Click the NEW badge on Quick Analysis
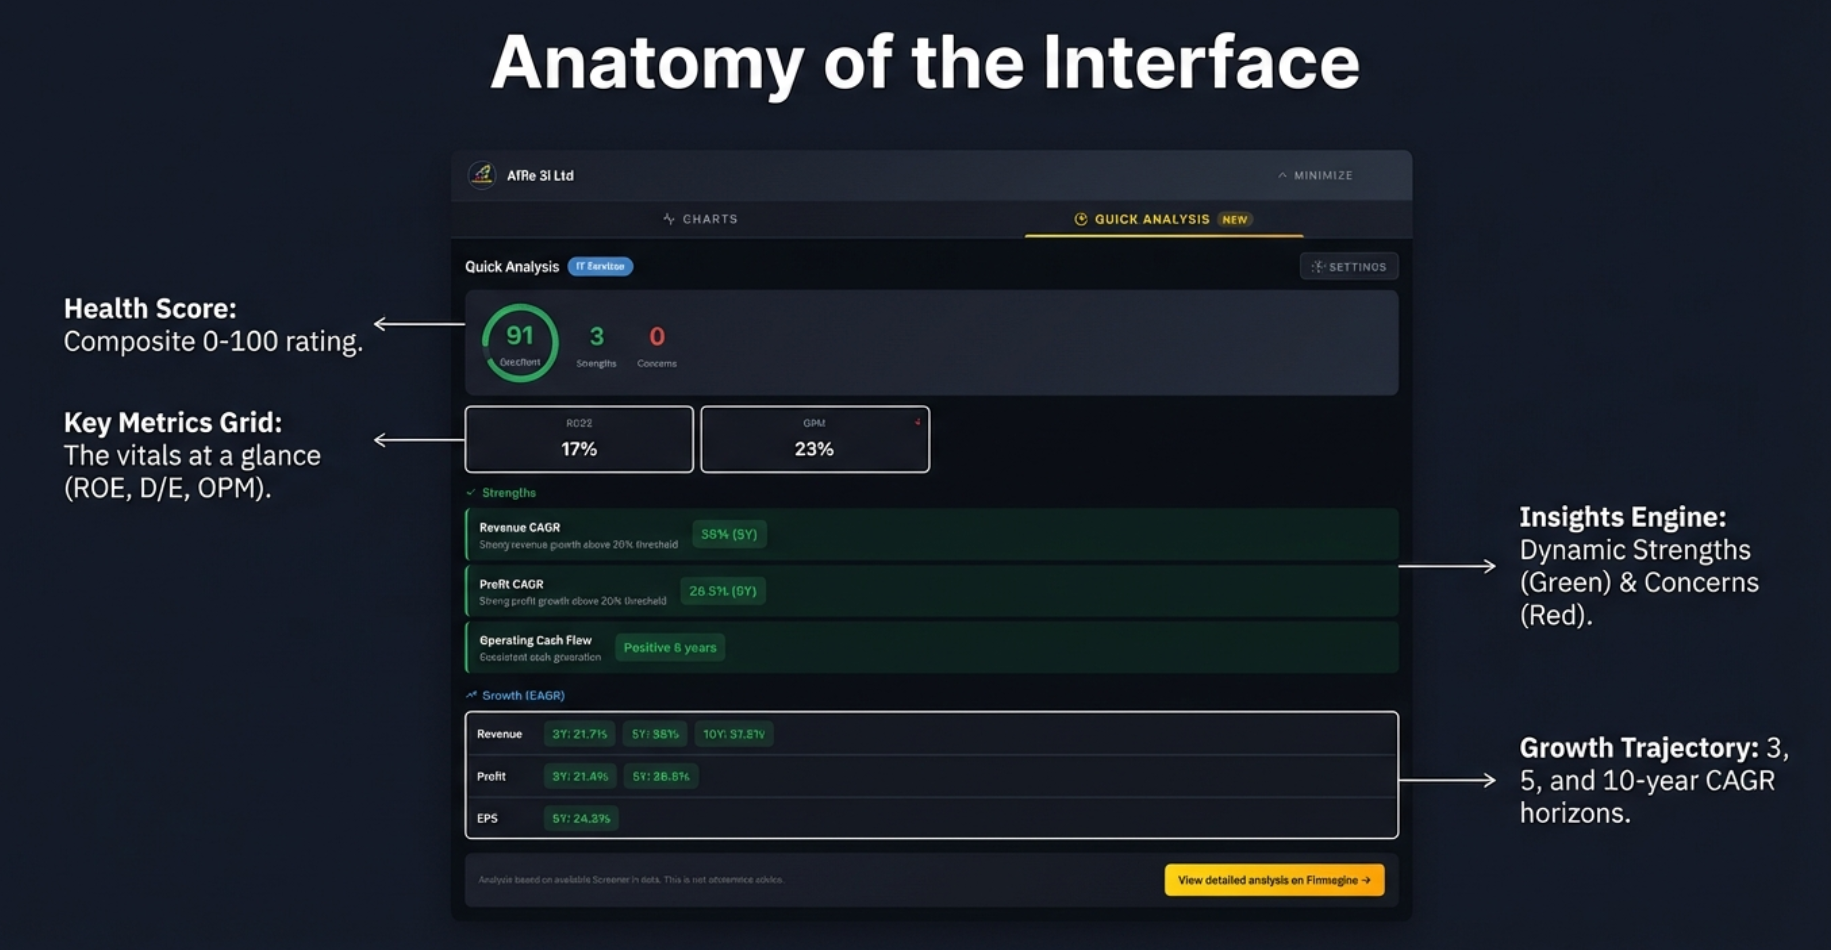This screenshot has height=950, width=1831. [1235, 220]
